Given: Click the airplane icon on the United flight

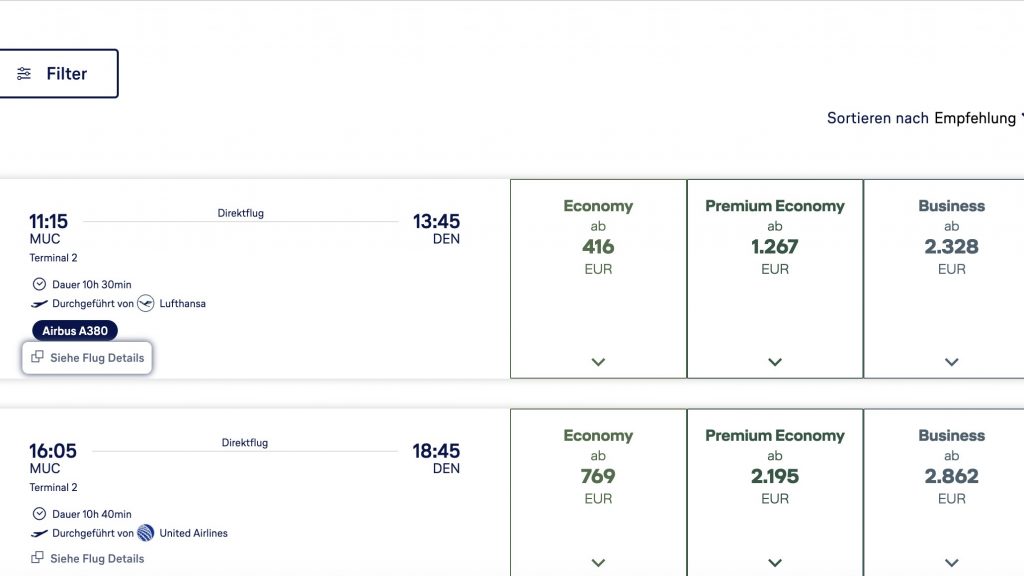Looking at the screenshot, I should tap(39, 533).
